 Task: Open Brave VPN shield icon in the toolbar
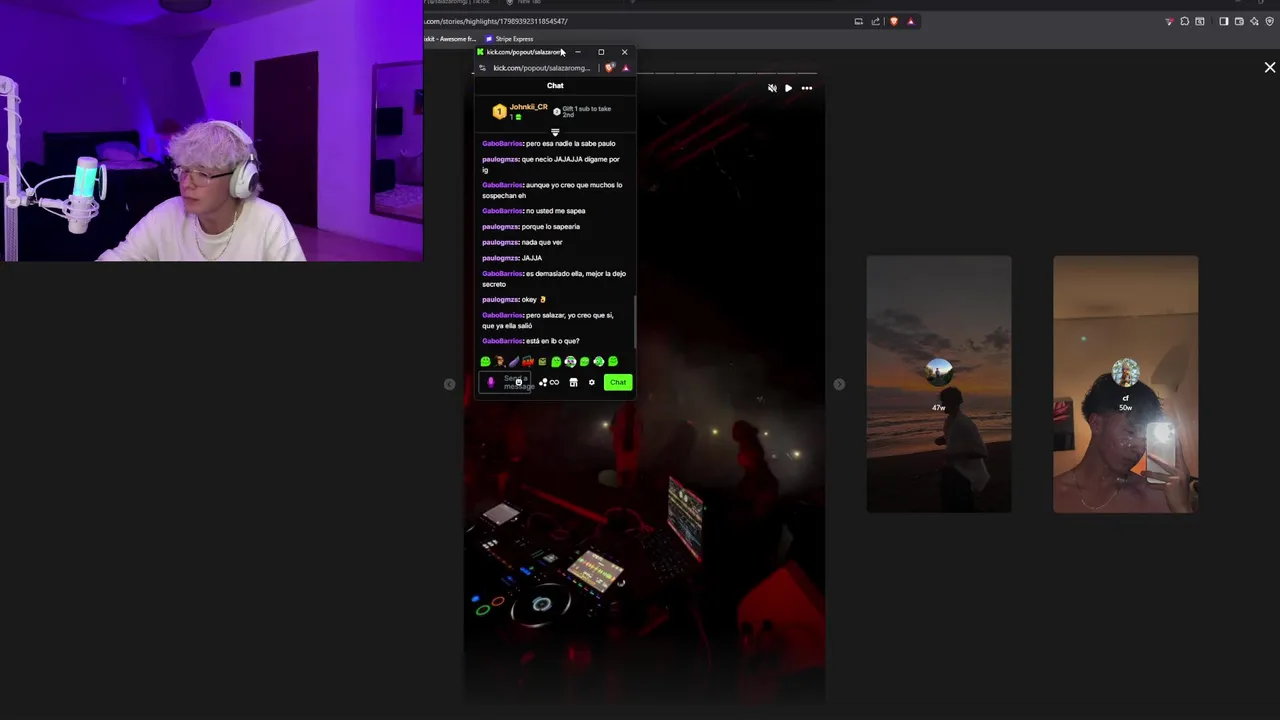(1270, 21)
